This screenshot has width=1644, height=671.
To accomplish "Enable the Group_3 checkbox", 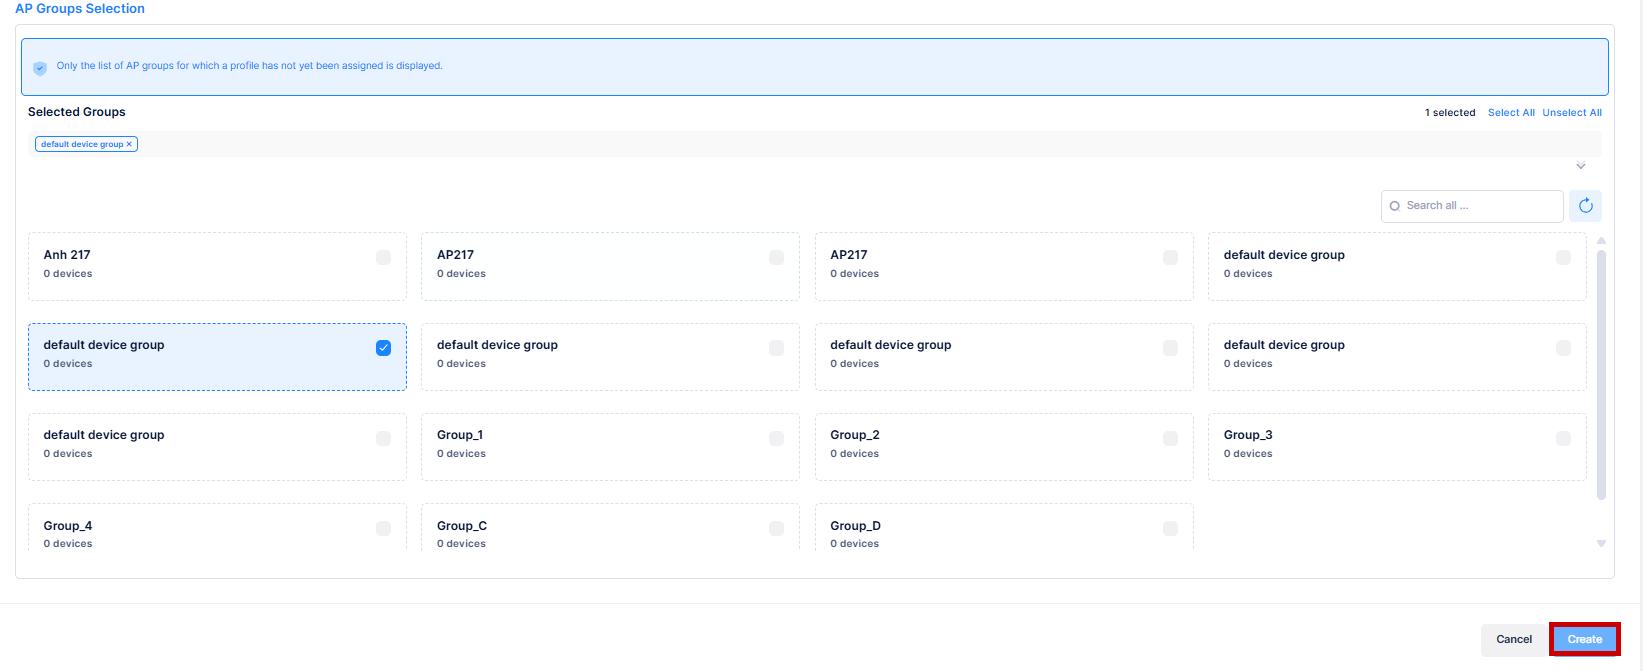I will (1563, 438).
